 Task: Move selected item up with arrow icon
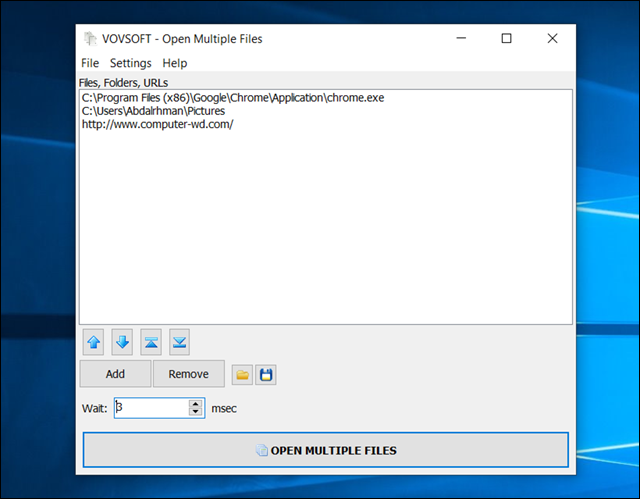pos(93,342)
